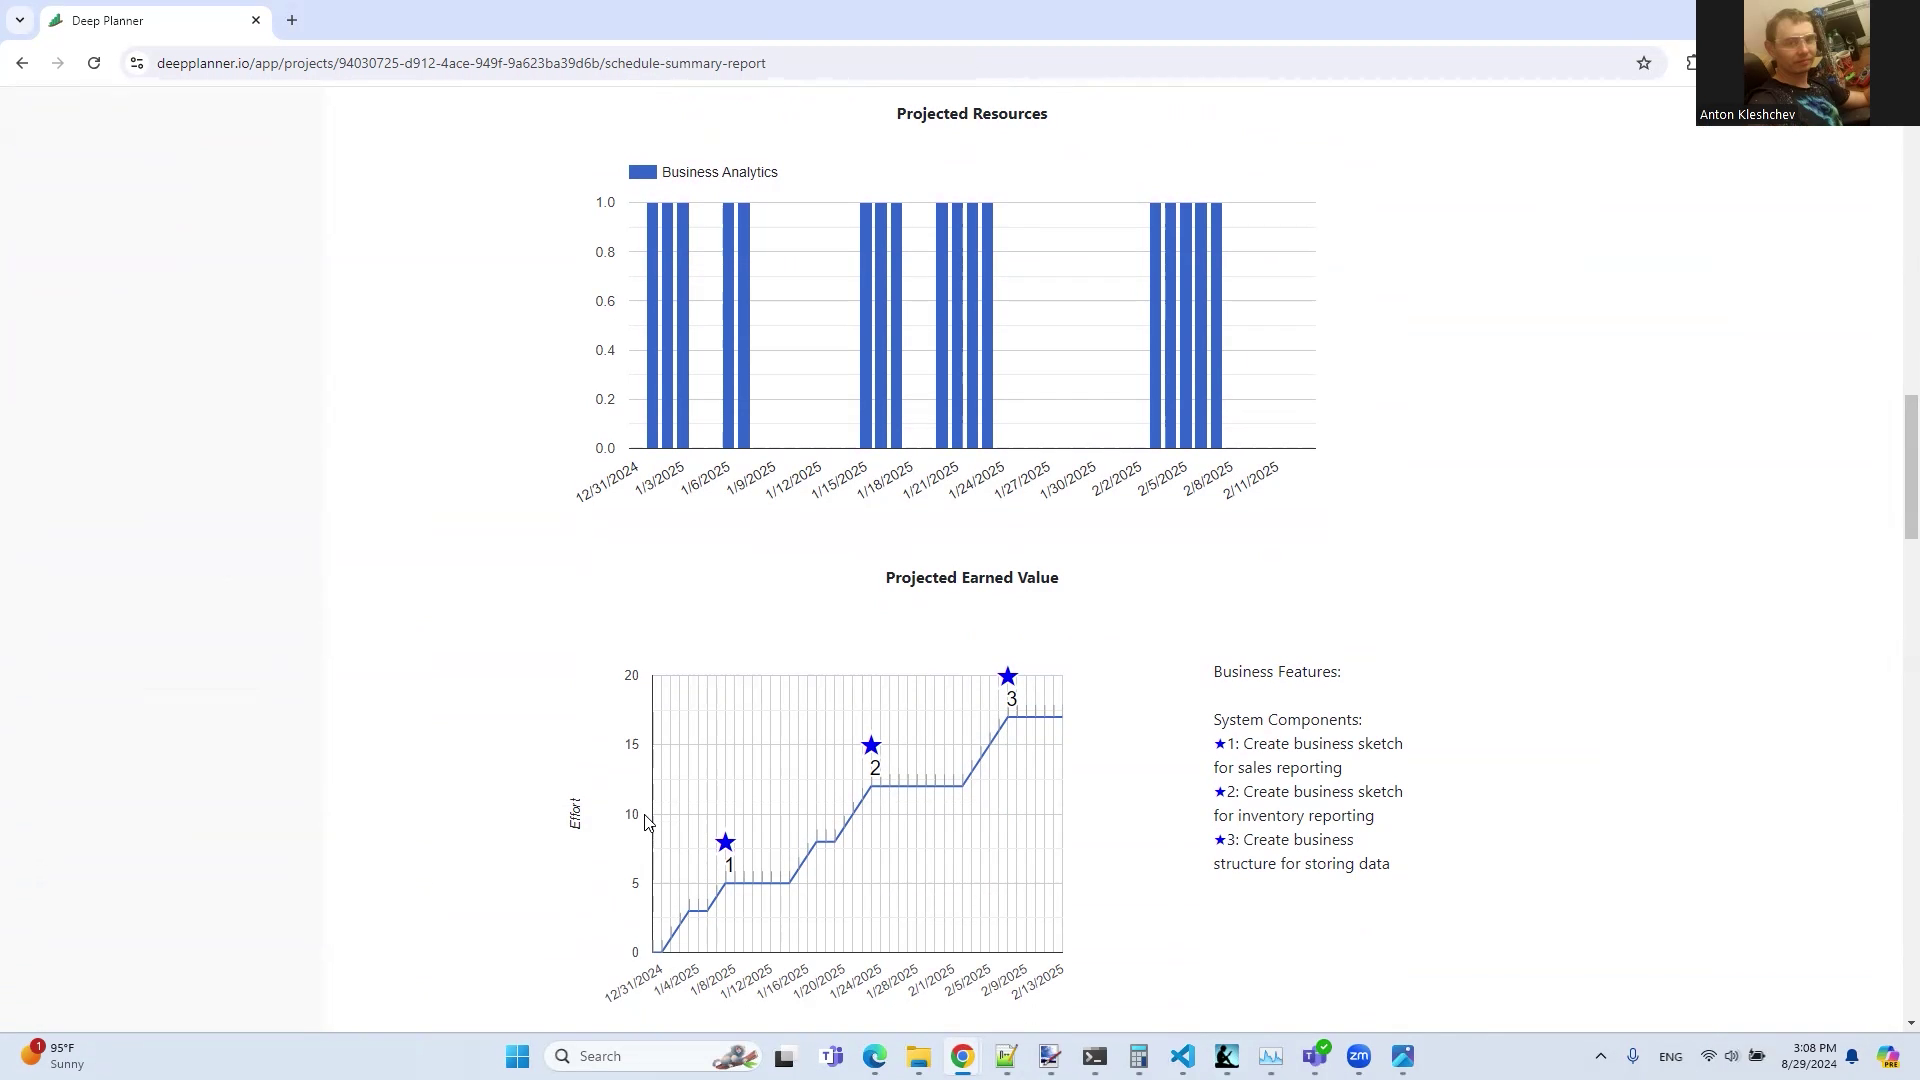
Task: View site information icon in address bar
Action: coord(137,63)
